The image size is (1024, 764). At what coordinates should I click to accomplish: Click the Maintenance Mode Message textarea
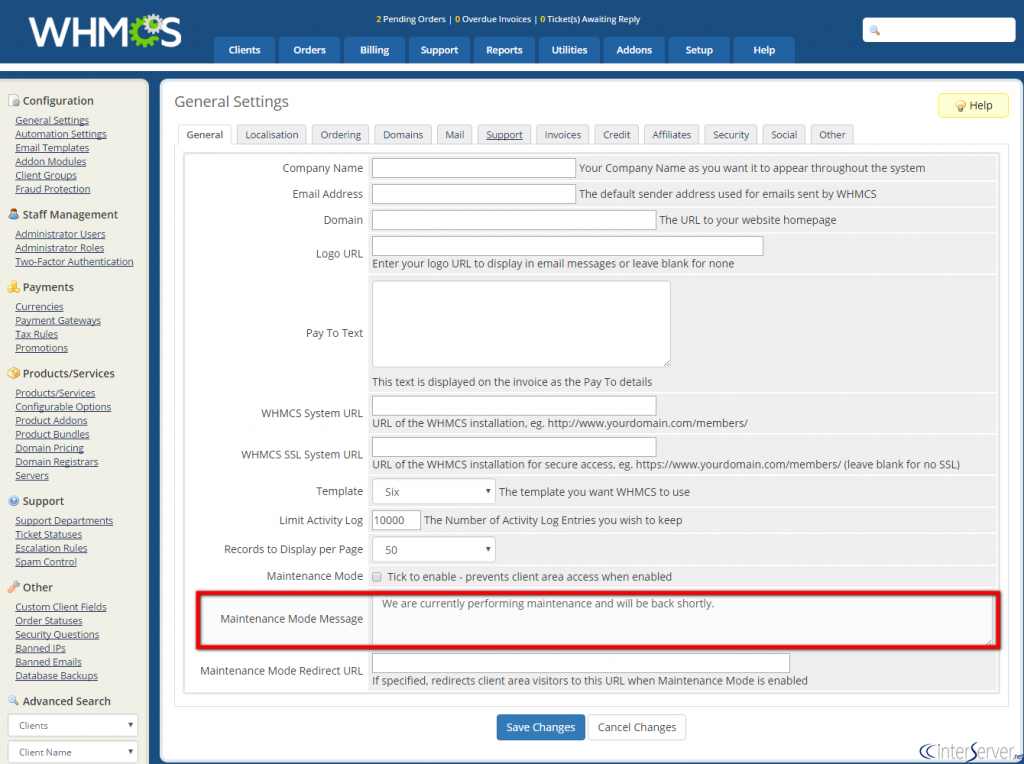coord(683,619)
